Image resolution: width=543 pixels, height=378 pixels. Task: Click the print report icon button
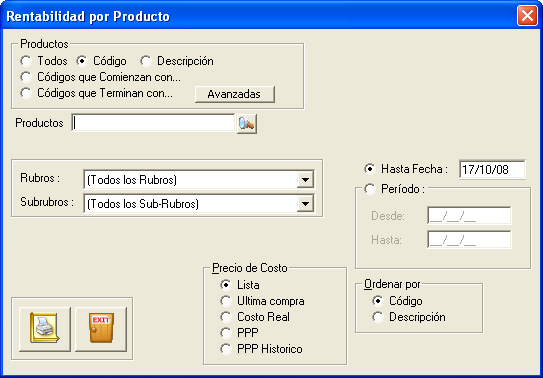coord(45,329)
